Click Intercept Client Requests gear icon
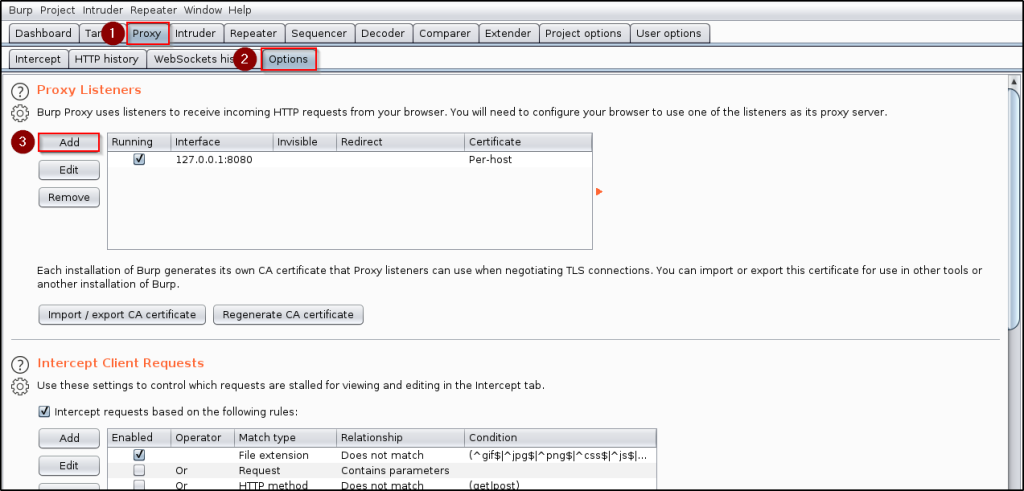The image size is (1024, 491). point(19,386)
